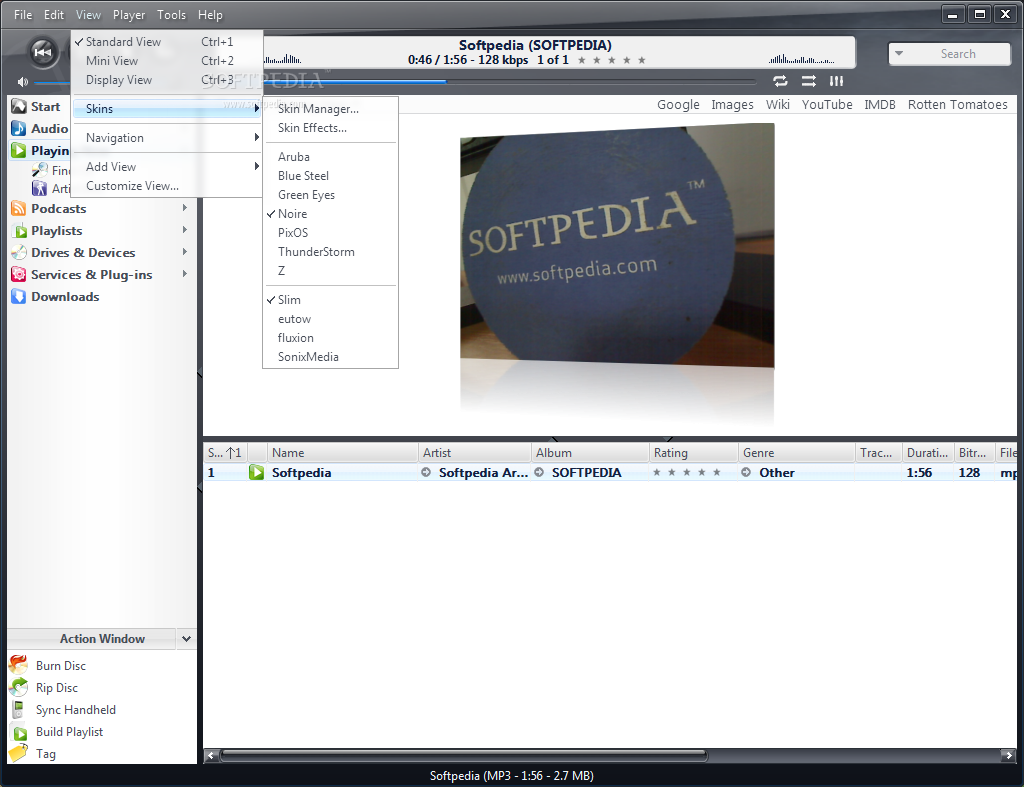Click the Rip Disc icon
1024x787 pixels.
tap(19, 687)
